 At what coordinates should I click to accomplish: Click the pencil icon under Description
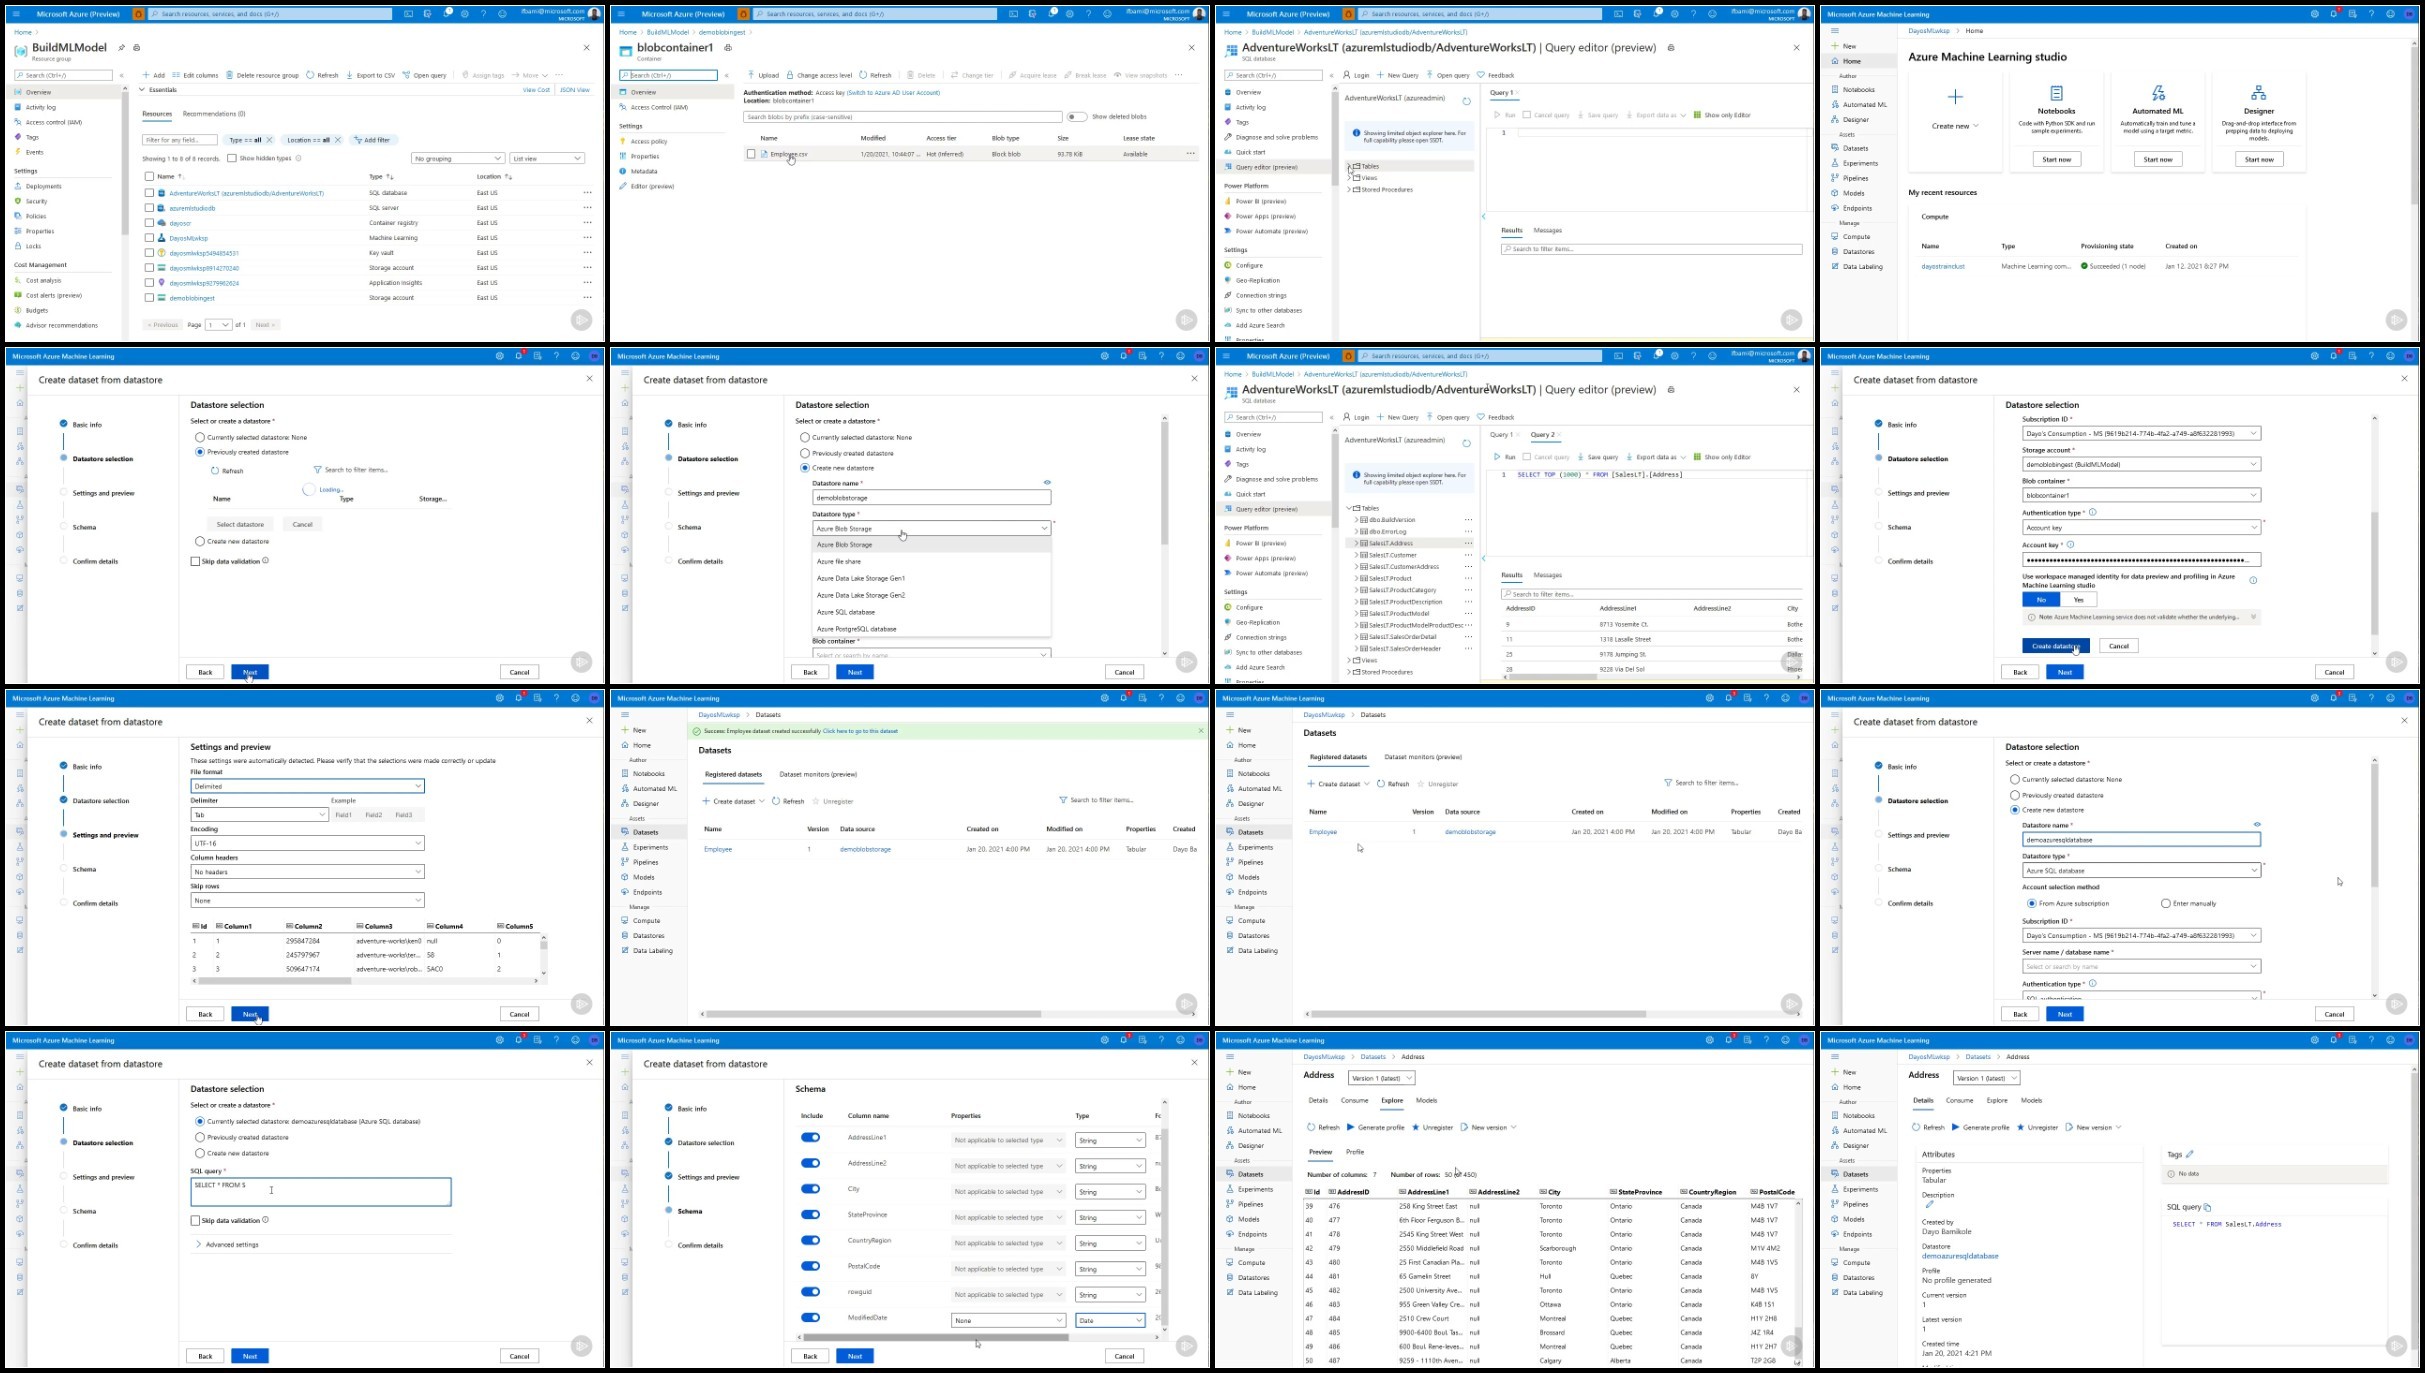click(1929, 1205)
